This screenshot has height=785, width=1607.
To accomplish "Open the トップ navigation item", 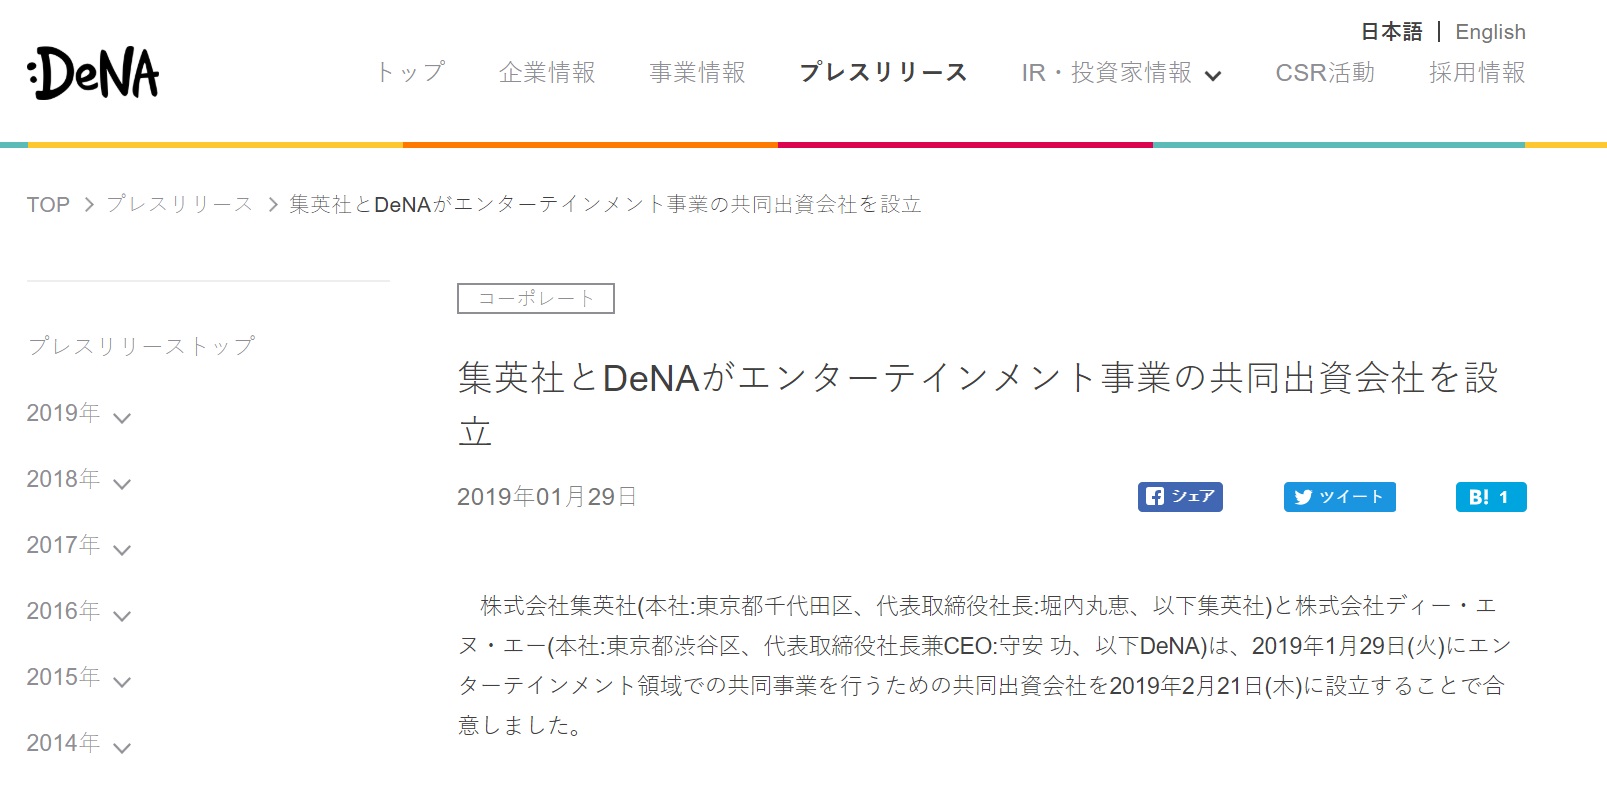I will point(409,73).
